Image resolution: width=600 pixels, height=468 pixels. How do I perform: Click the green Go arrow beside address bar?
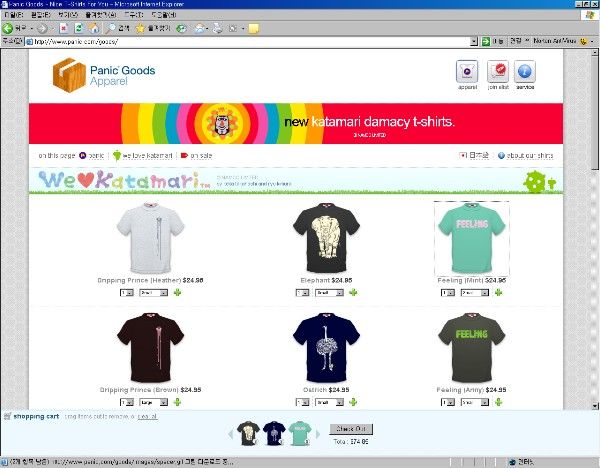tap(486, 41)
